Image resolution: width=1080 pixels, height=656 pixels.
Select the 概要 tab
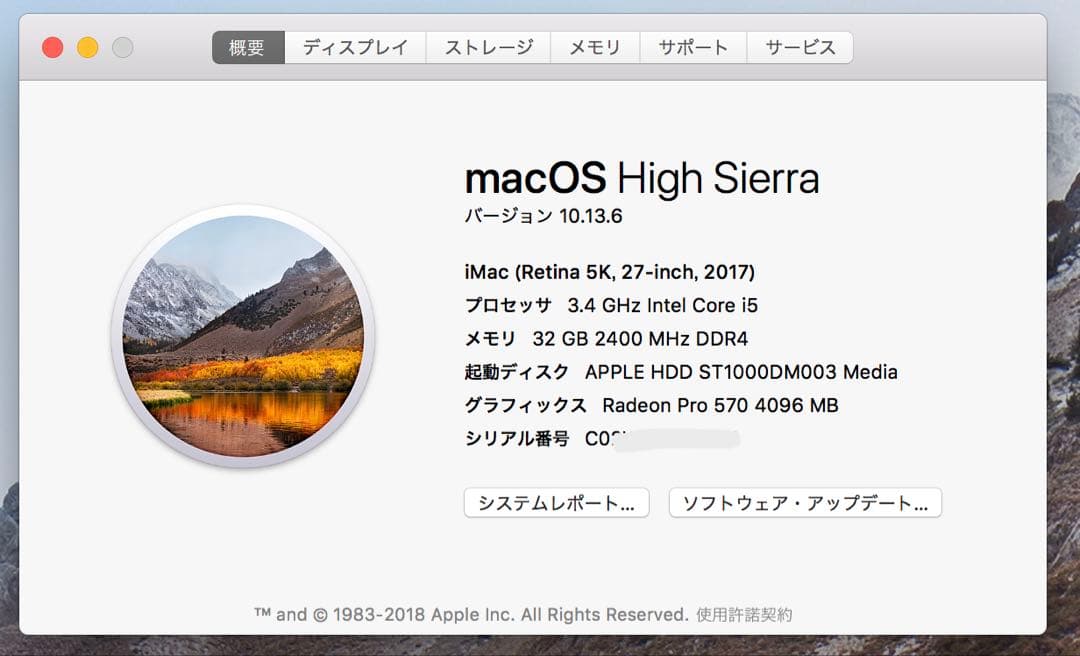(246, 46)
